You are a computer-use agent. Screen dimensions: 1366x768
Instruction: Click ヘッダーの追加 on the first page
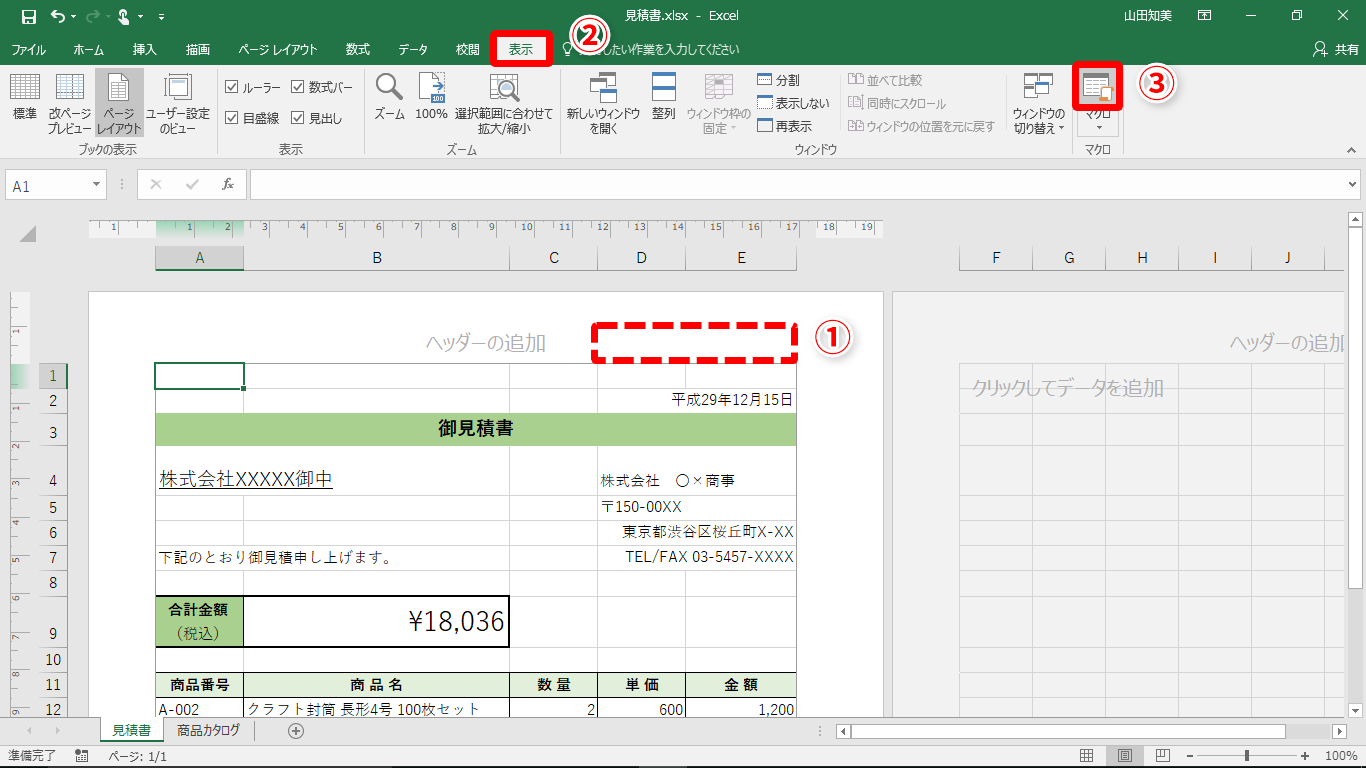486,343
